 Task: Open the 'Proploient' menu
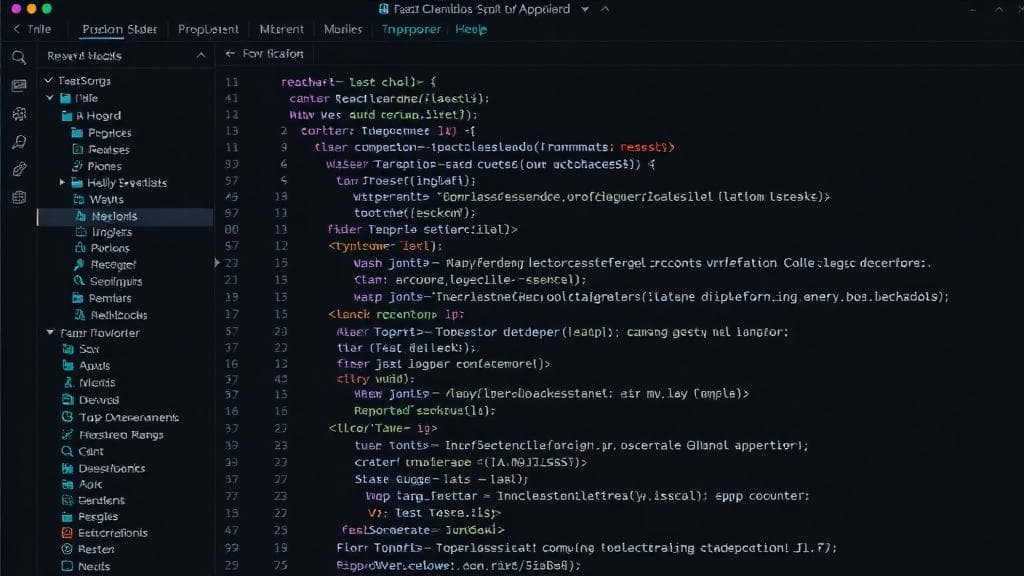point(208,29)
